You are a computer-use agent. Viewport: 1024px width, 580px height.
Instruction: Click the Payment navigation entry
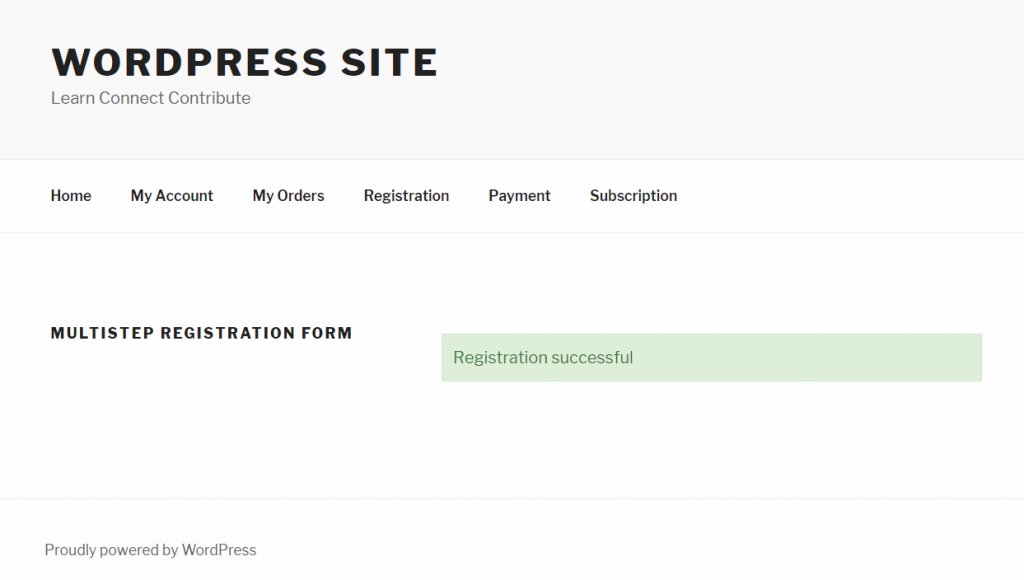click(519, 195)
